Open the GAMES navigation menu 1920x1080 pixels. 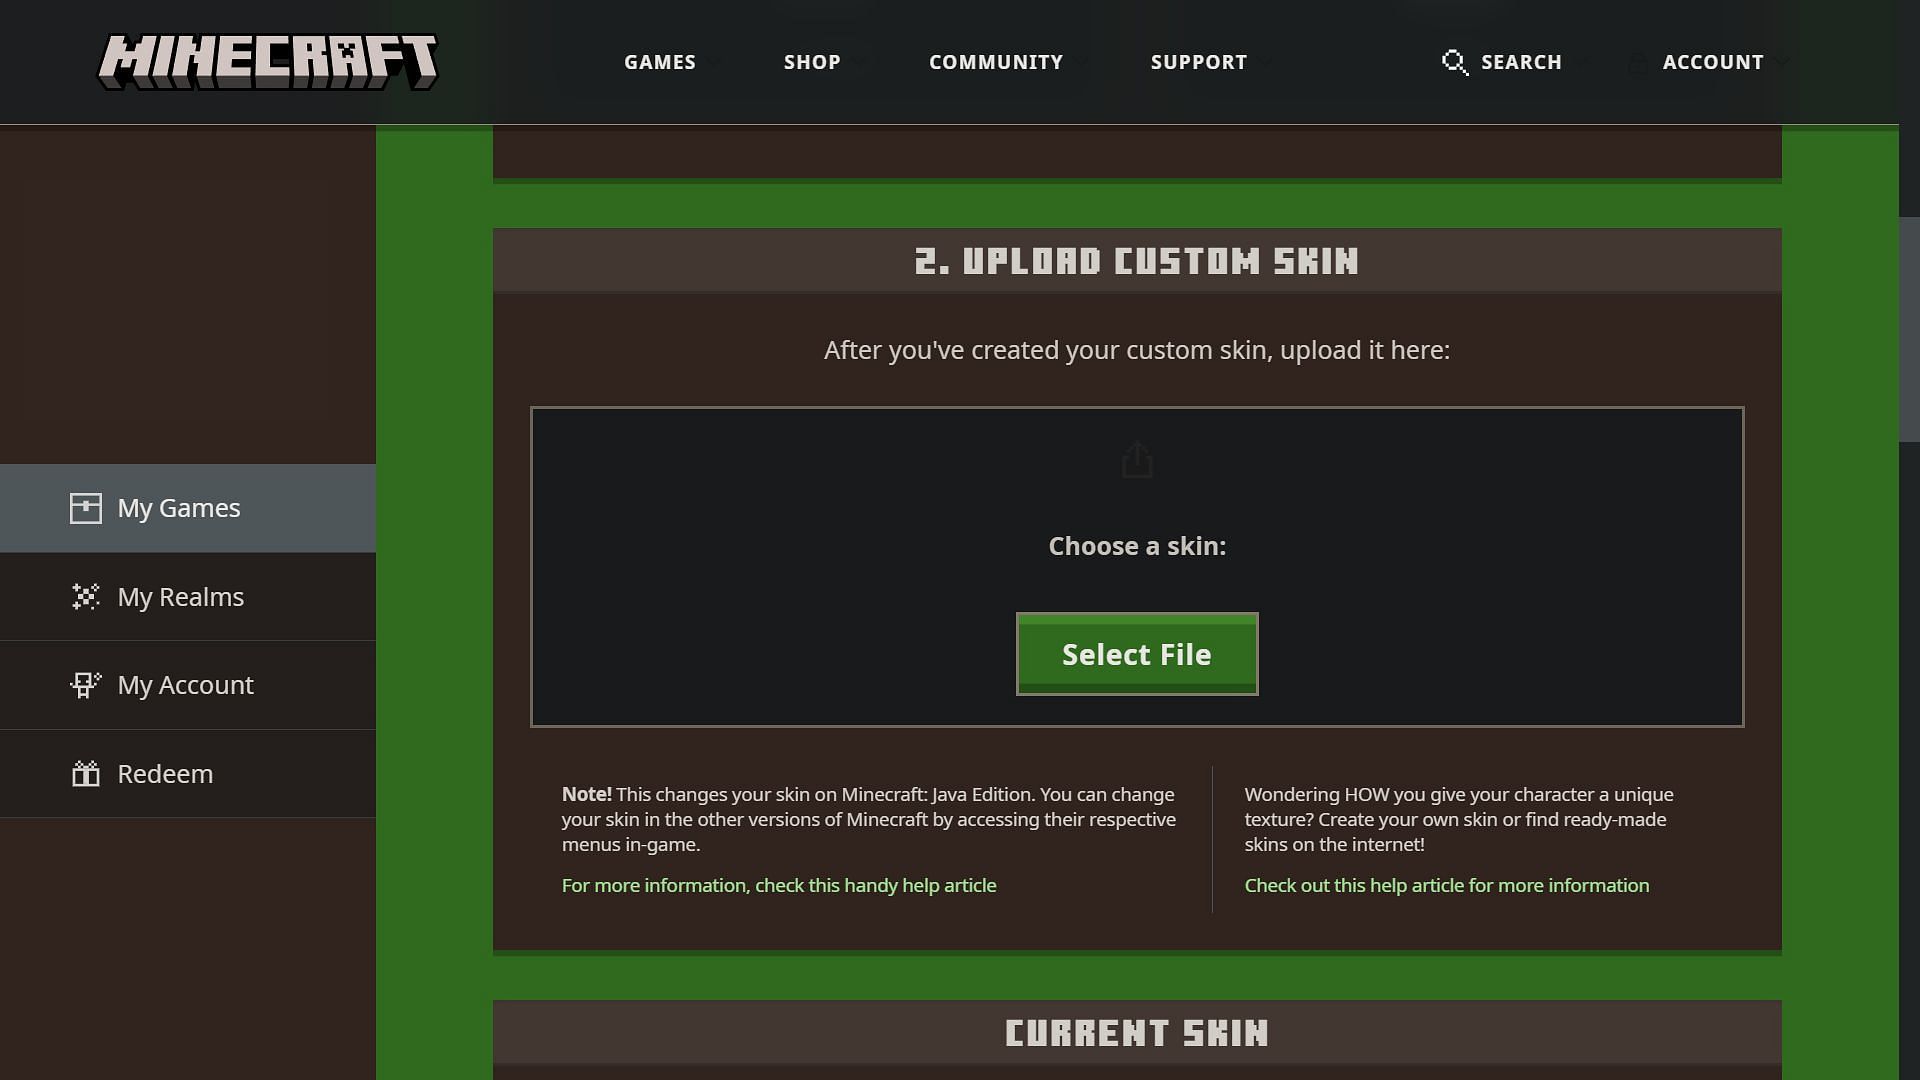(659, 62)
